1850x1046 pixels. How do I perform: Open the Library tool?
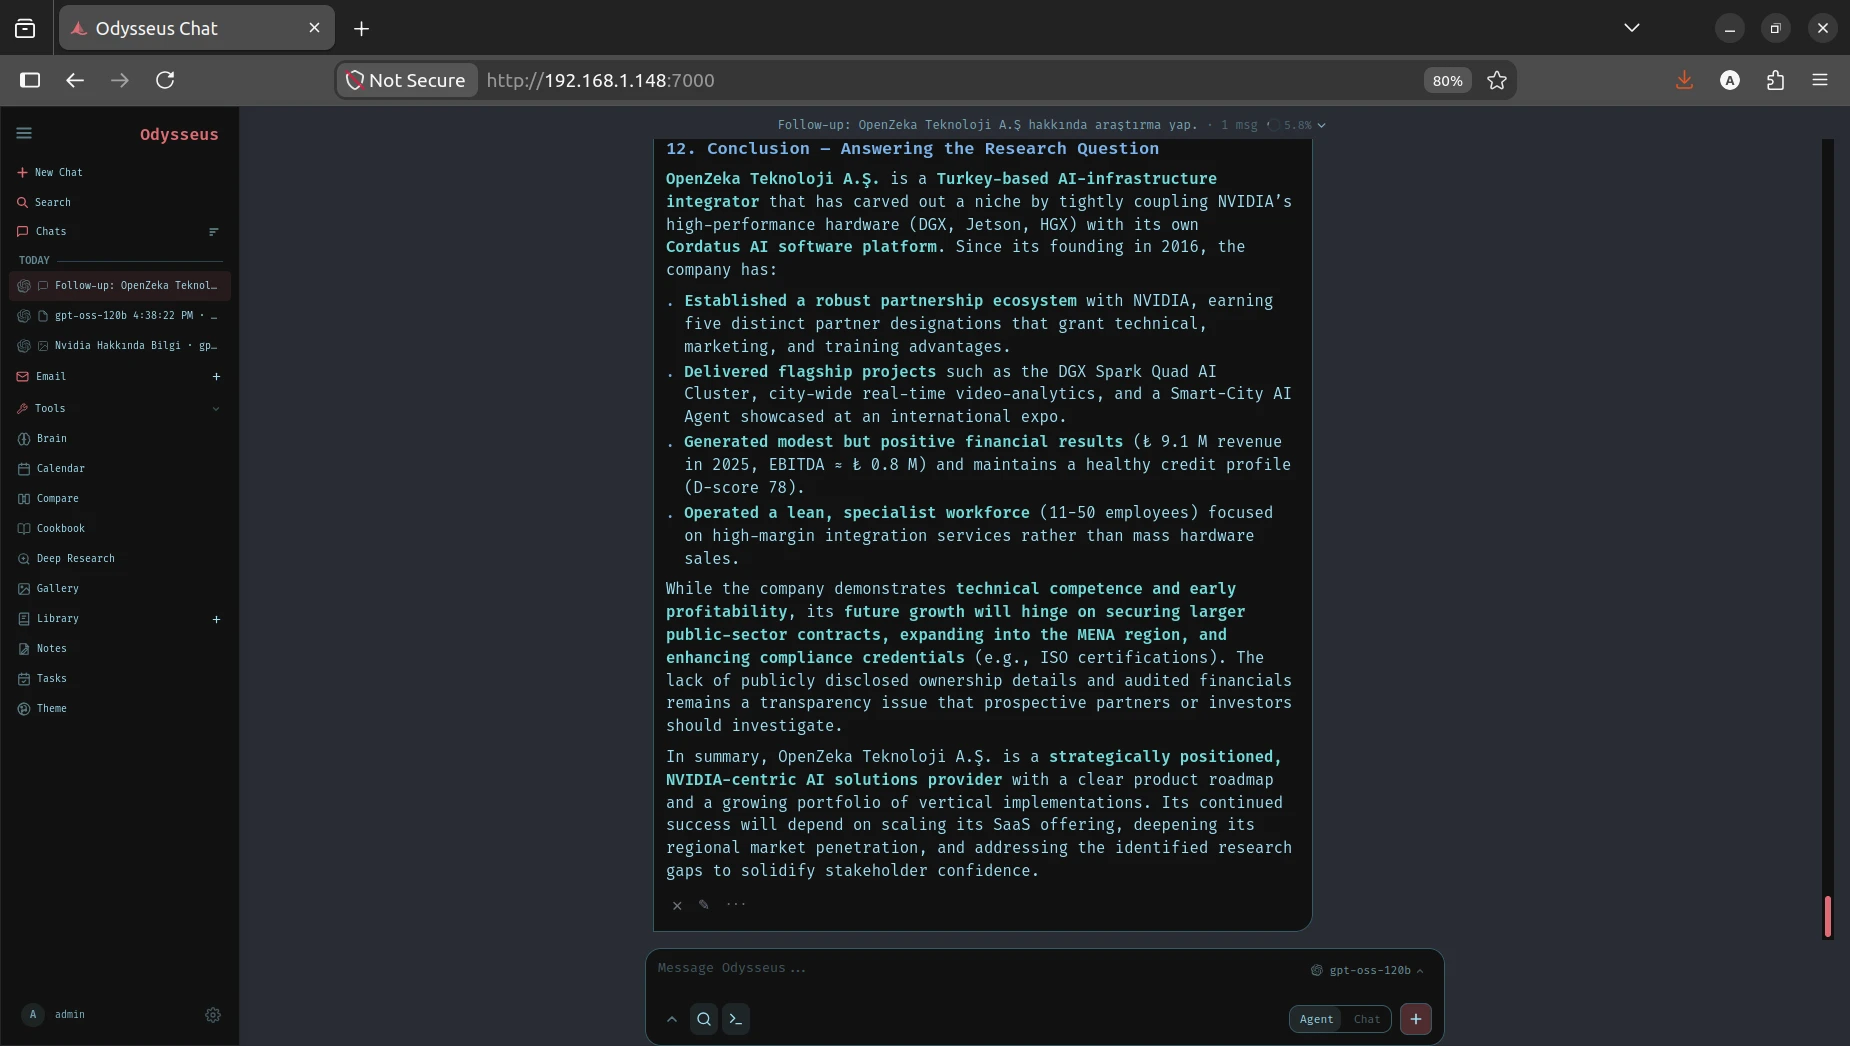coord(48,619)
